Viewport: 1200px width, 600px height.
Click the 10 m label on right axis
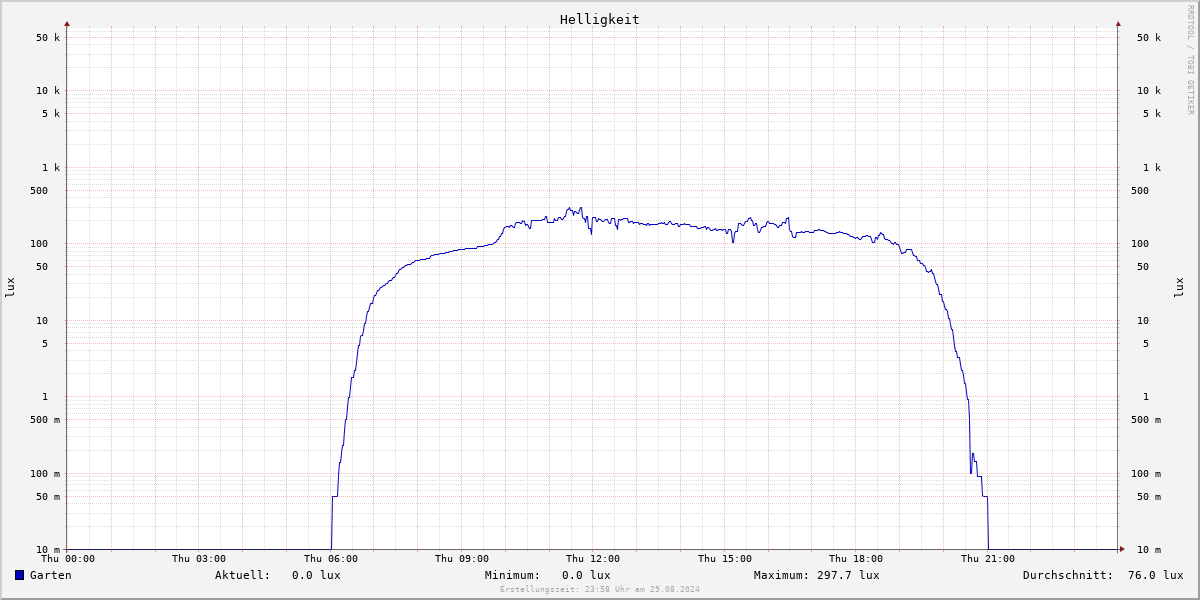(x=1149, y=550)
